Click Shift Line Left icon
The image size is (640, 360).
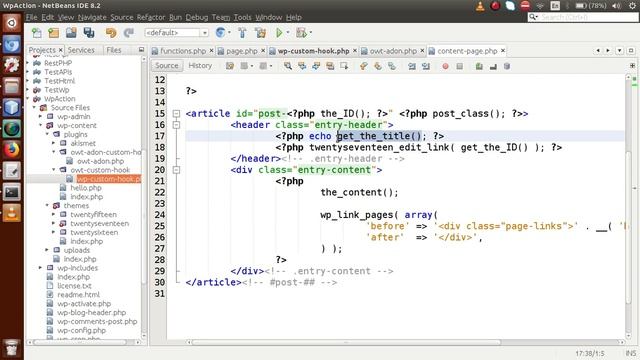pos(412,66)
